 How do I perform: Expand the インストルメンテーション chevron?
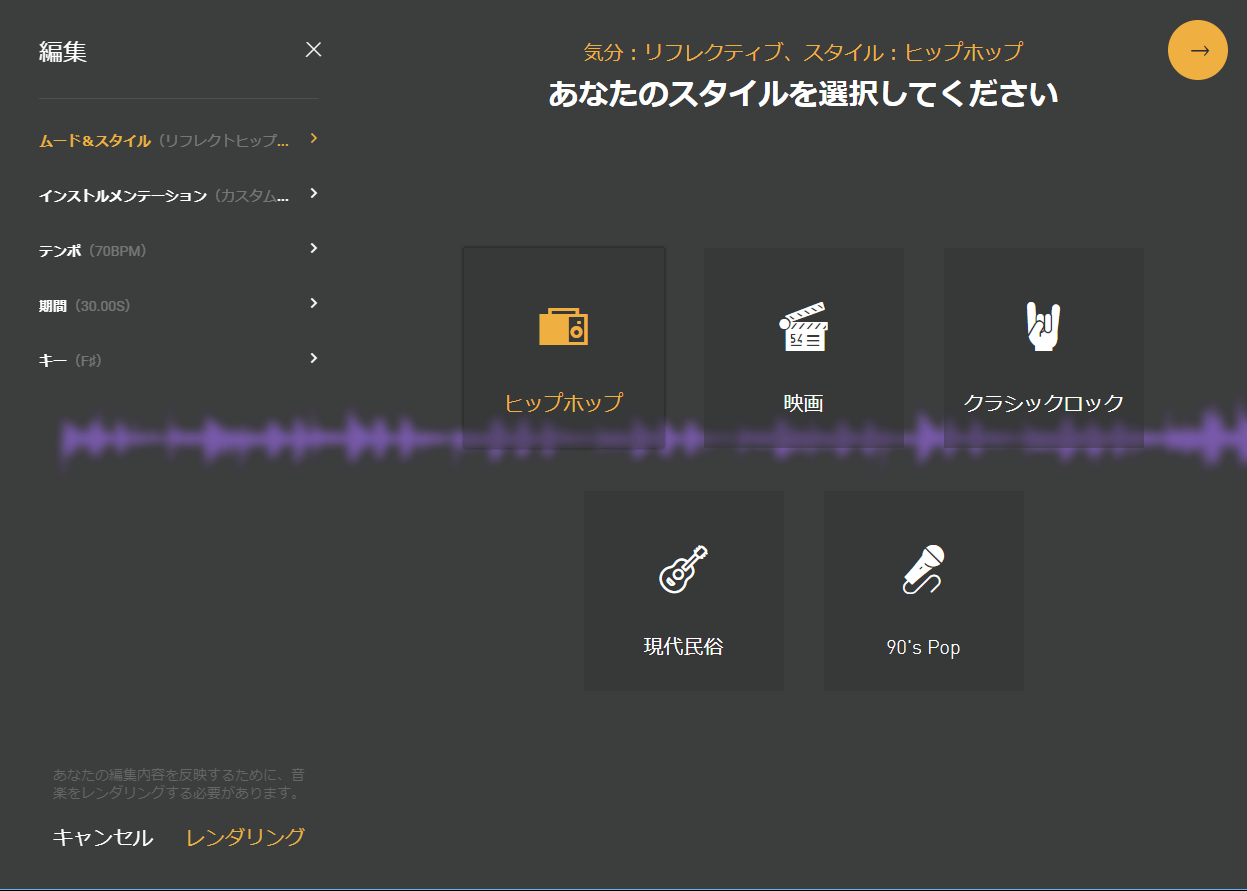[314, 194]
